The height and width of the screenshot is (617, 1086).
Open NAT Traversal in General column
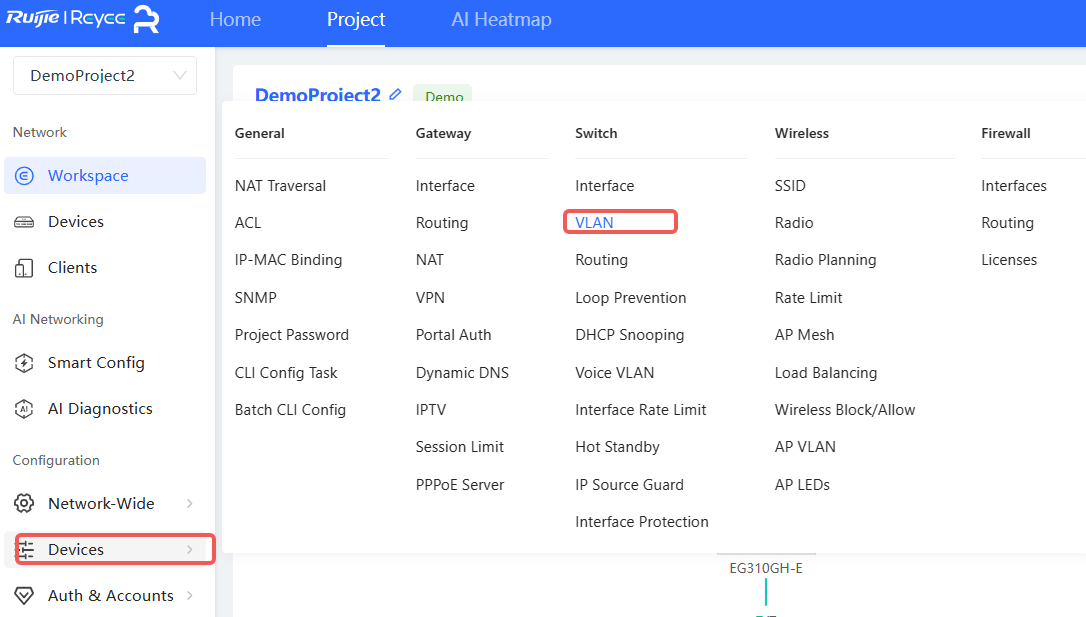280,186
